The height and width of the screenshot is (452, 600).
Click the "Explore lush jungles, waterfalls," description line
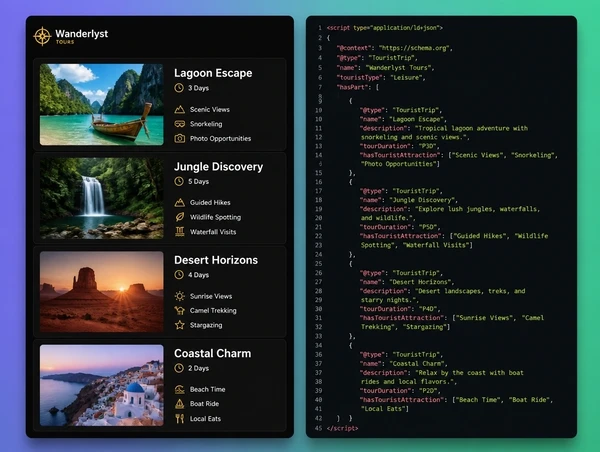pos(450,209)
